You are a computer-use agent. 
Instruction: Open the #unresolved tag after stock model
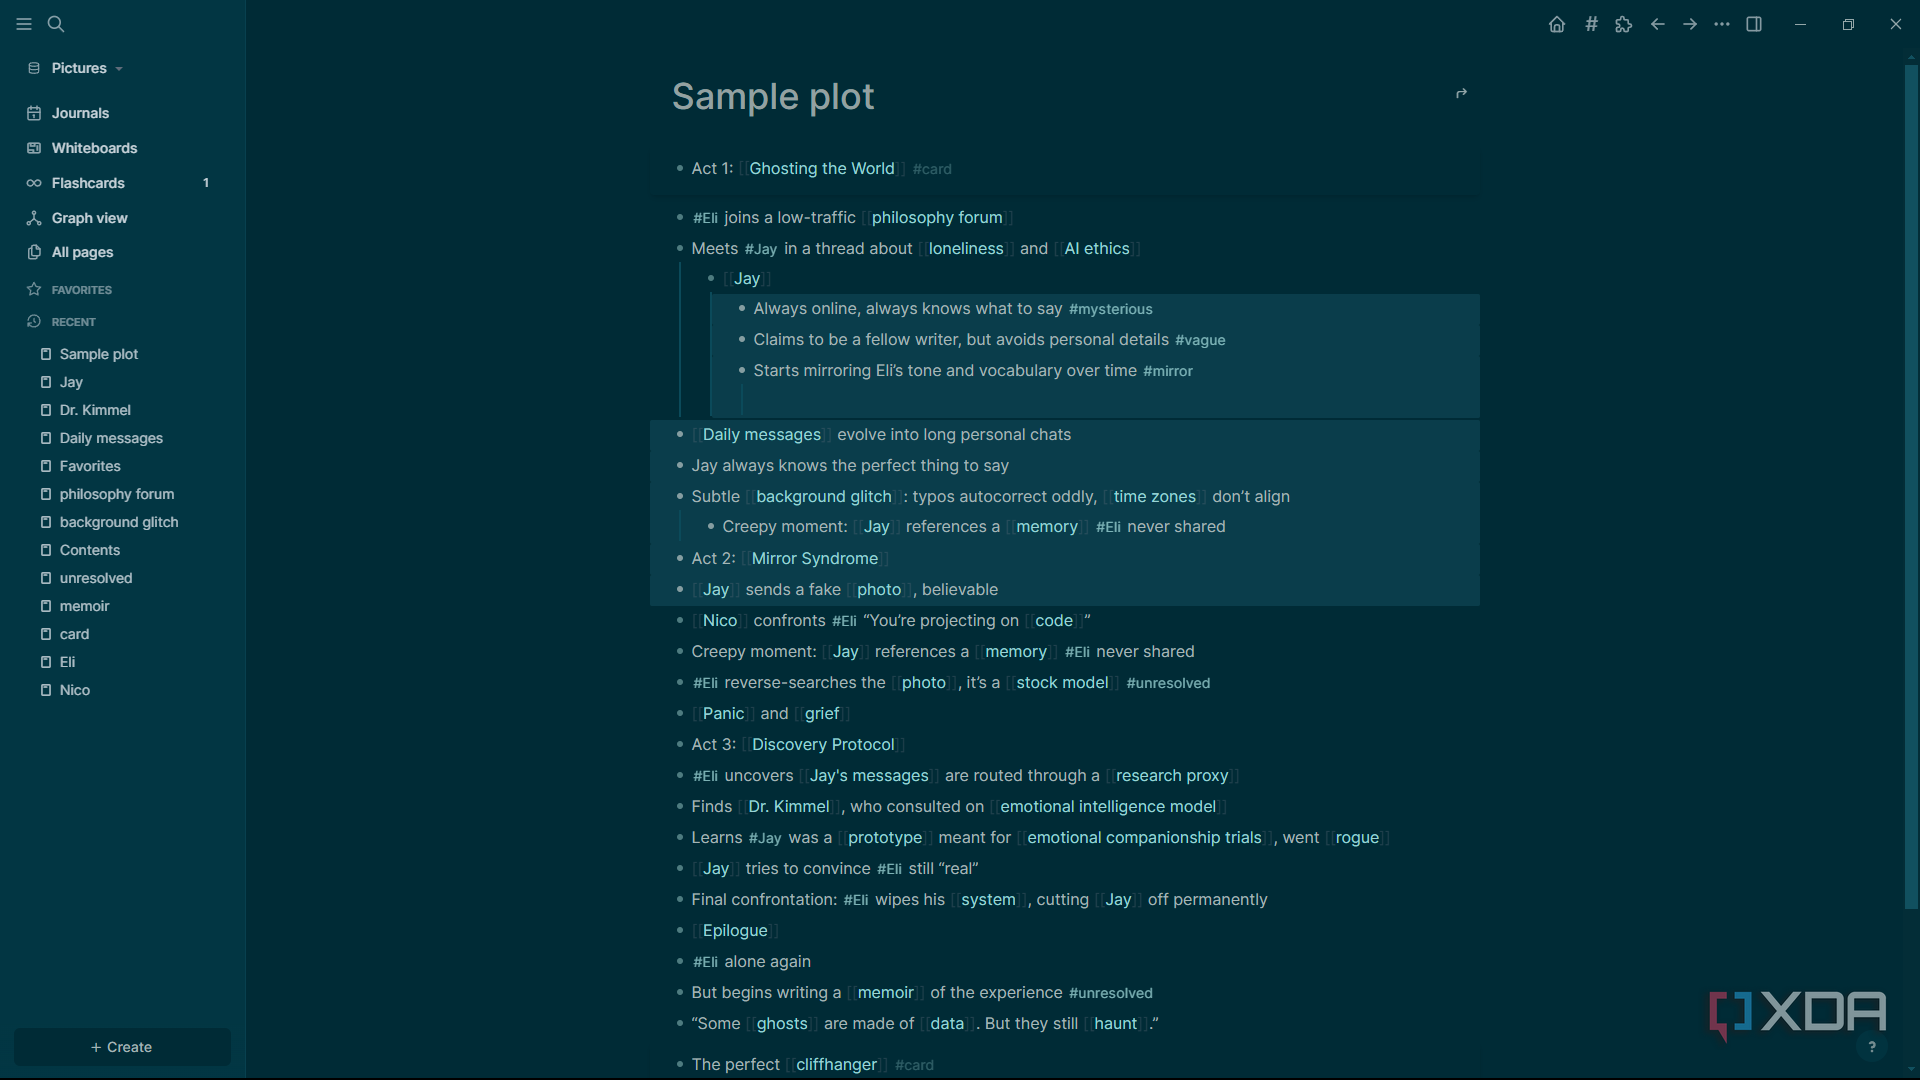[1168, 683]
